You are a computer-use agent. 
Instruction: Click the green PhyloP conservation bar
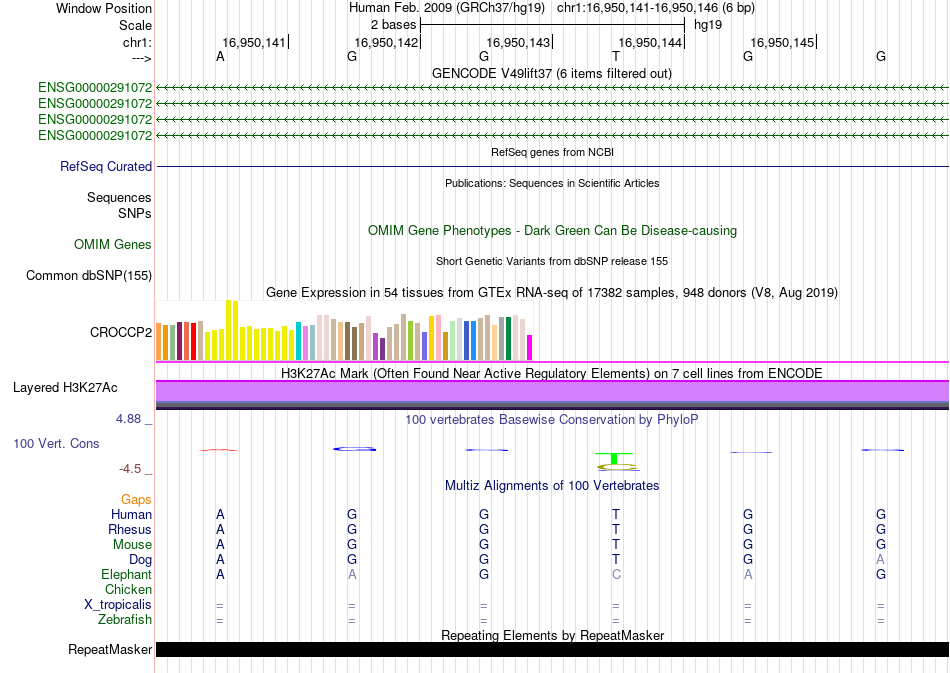[x=614, y=458]
